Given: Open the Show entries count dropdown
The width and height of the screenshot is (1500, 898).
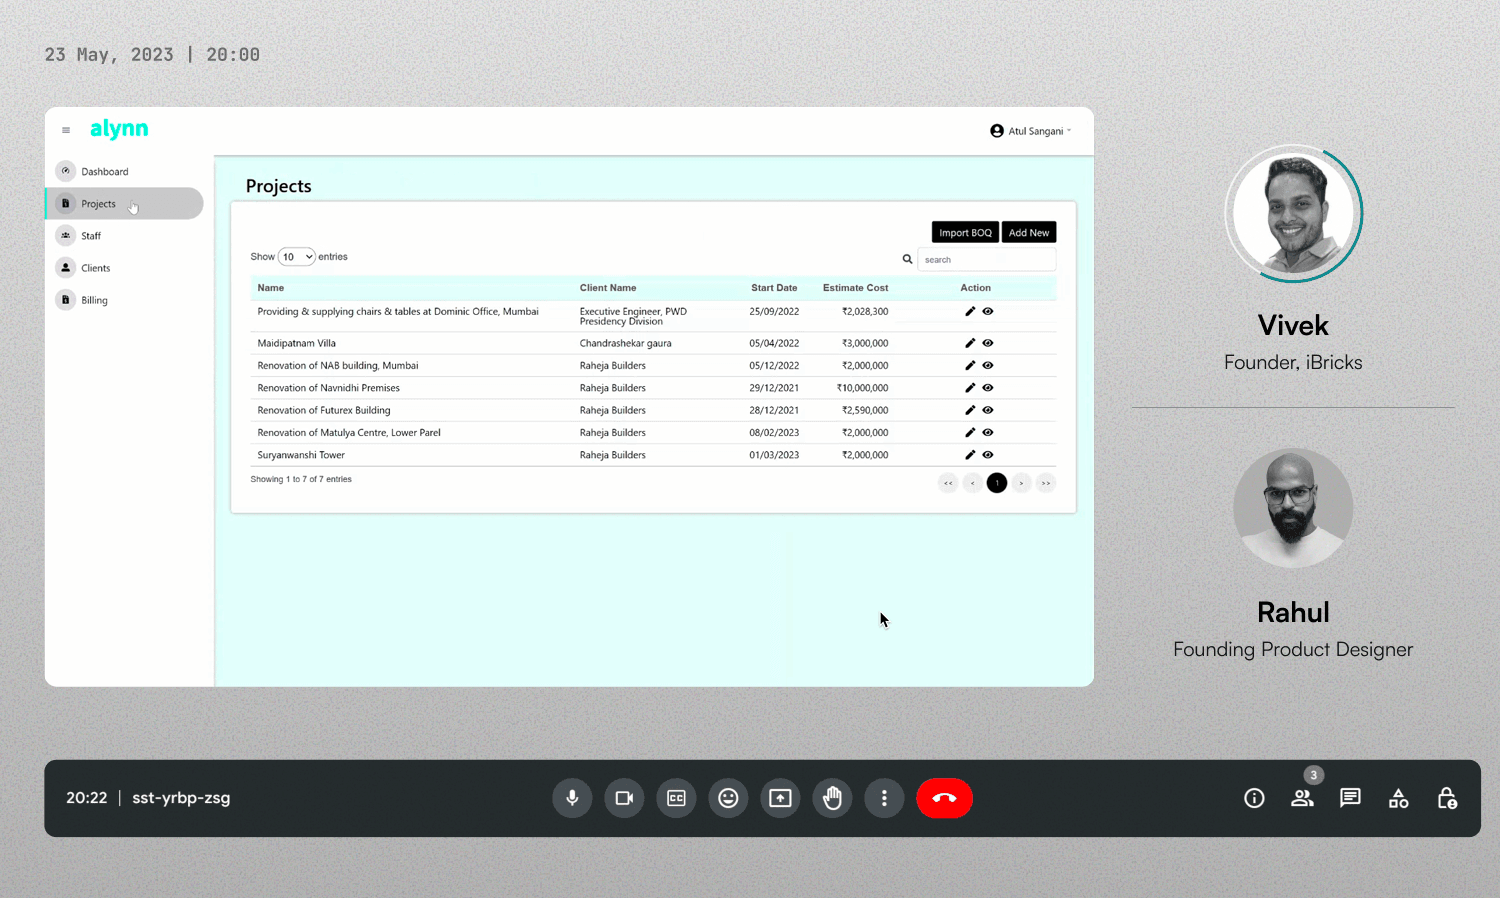Looking at the screenshot, I should 297,257.
